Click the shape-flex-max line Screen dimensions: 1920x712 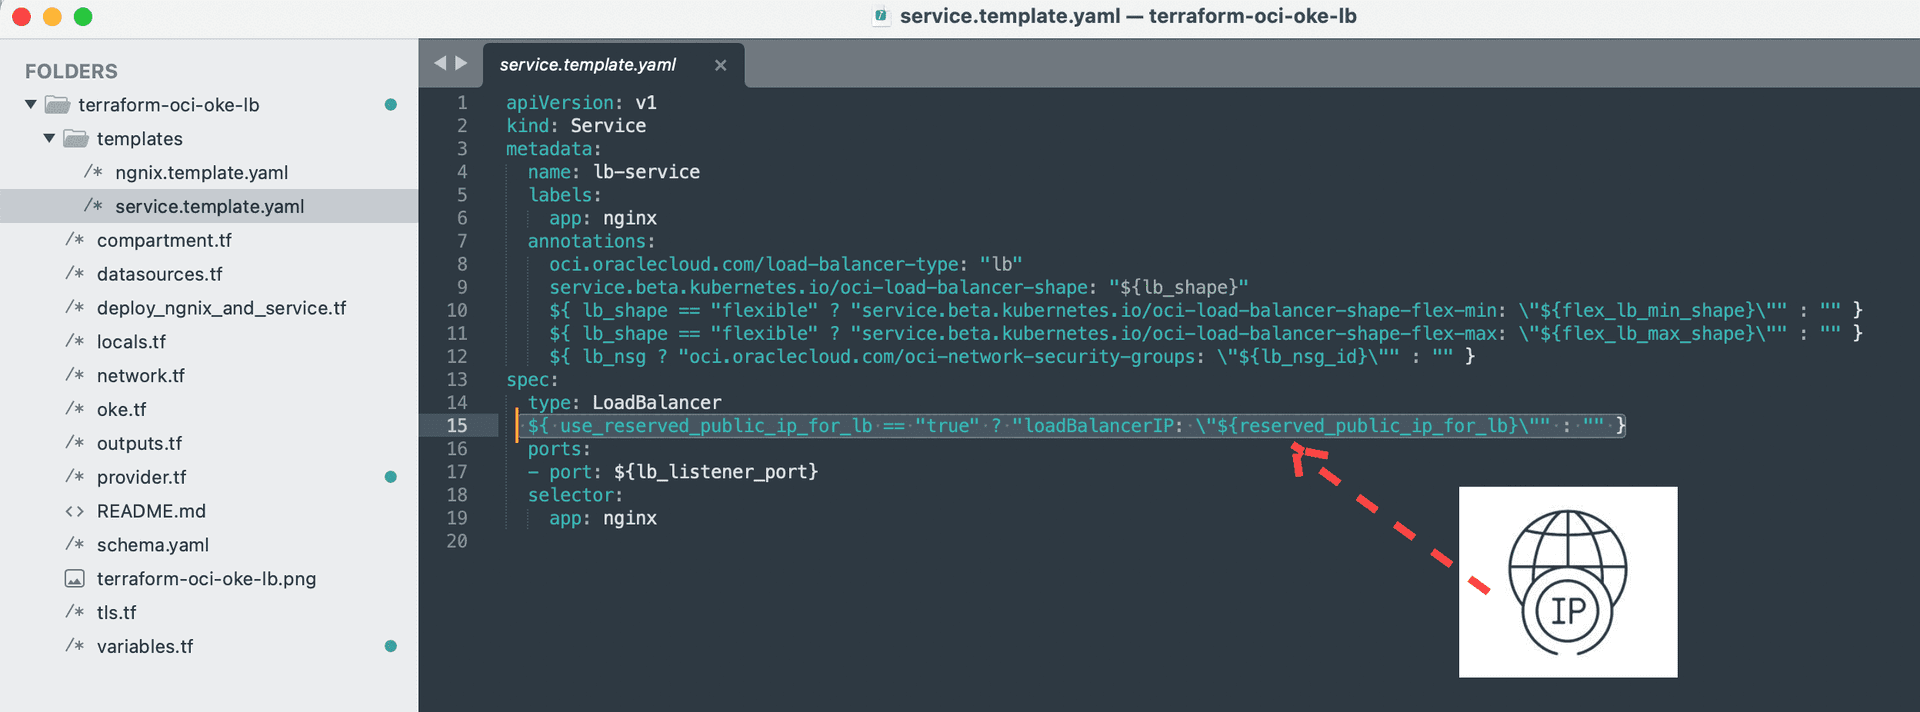pos(1206,333)
